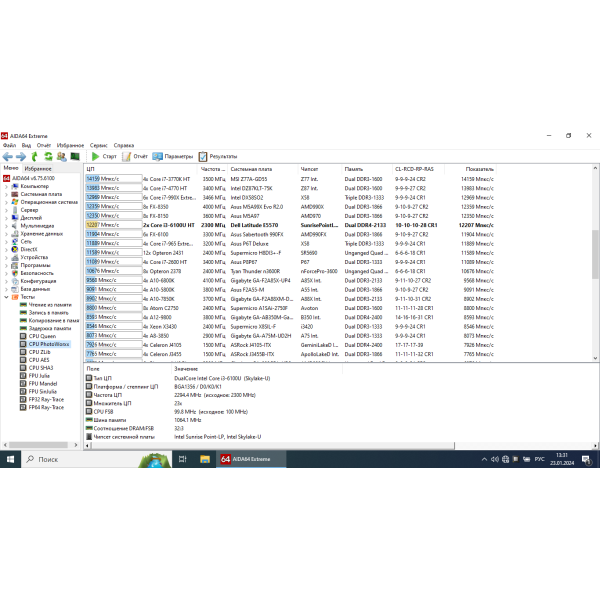
Task: Click the green Up arrow toolbar icon
Action: (34, 156)
